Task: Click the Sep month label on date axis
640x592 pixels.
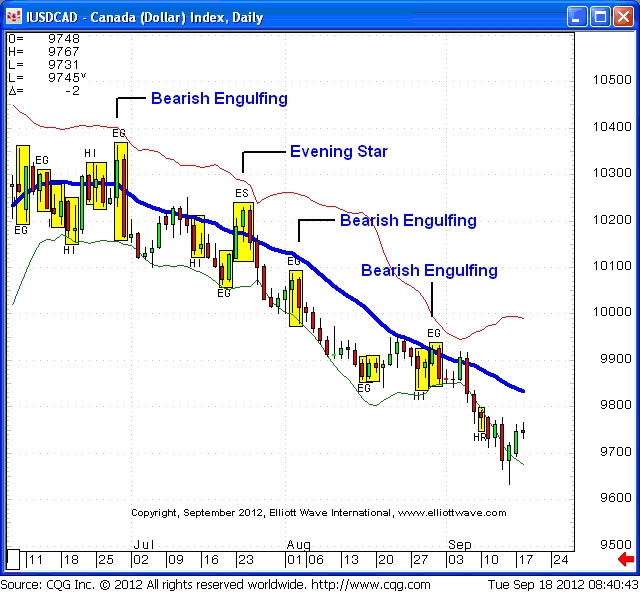Action: coord(460,545)
